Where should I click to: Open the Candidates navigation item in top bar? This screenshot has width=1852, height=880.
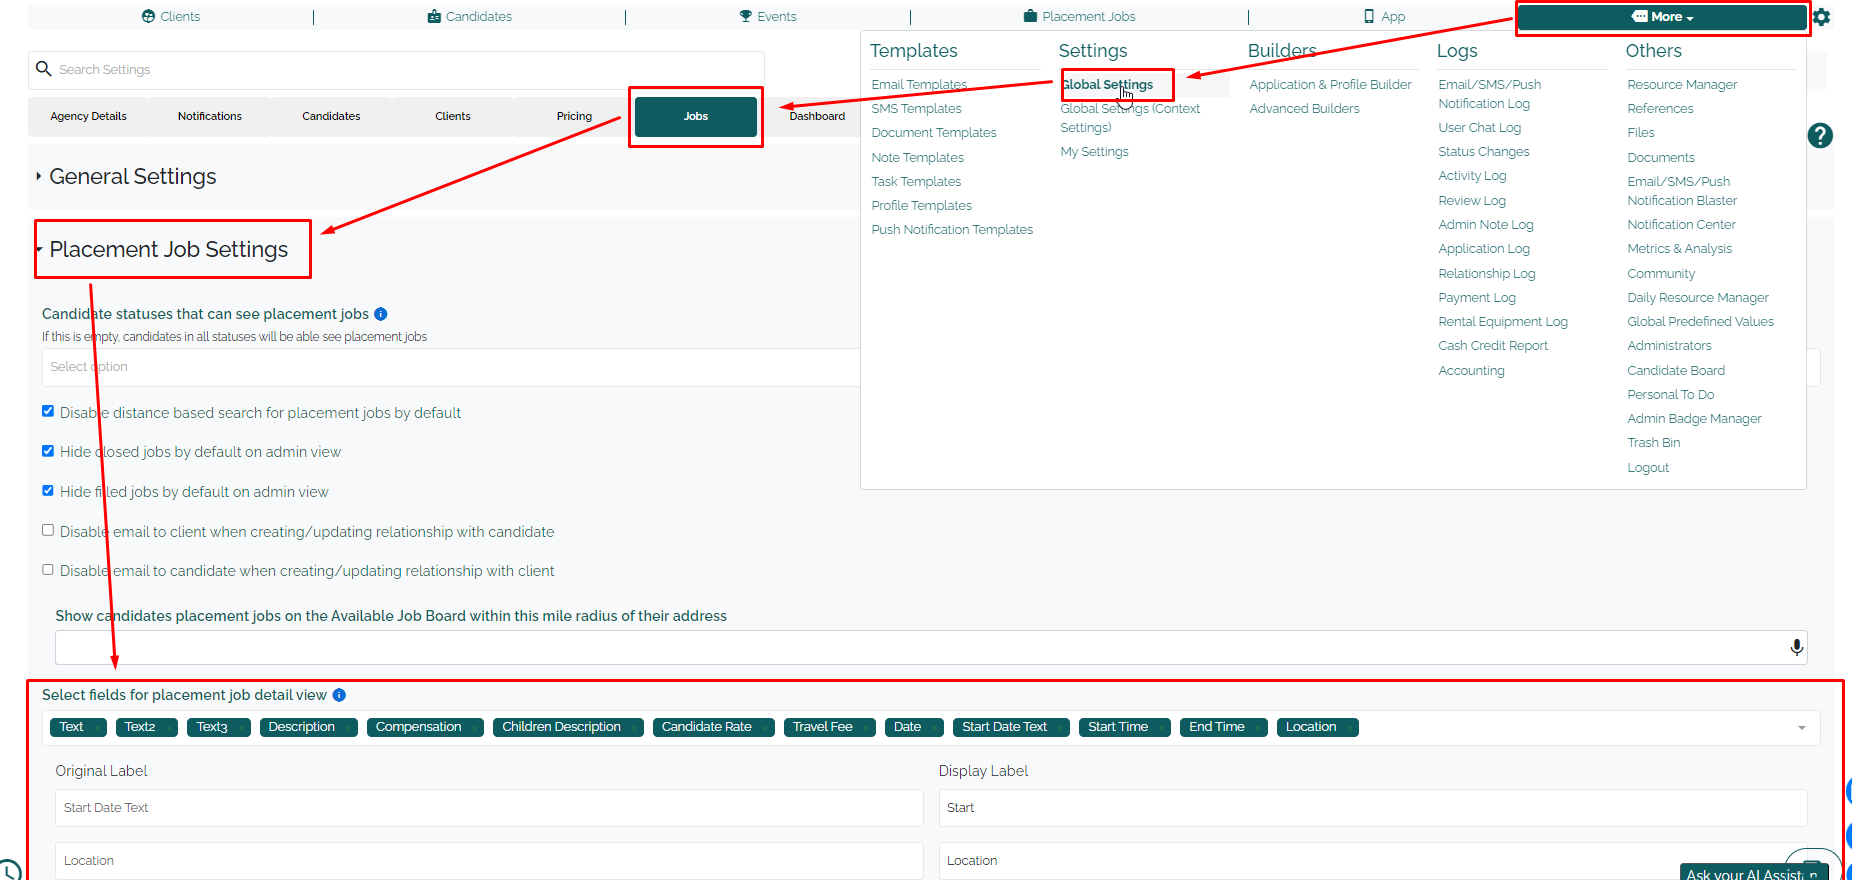click(x=470, y=17)
